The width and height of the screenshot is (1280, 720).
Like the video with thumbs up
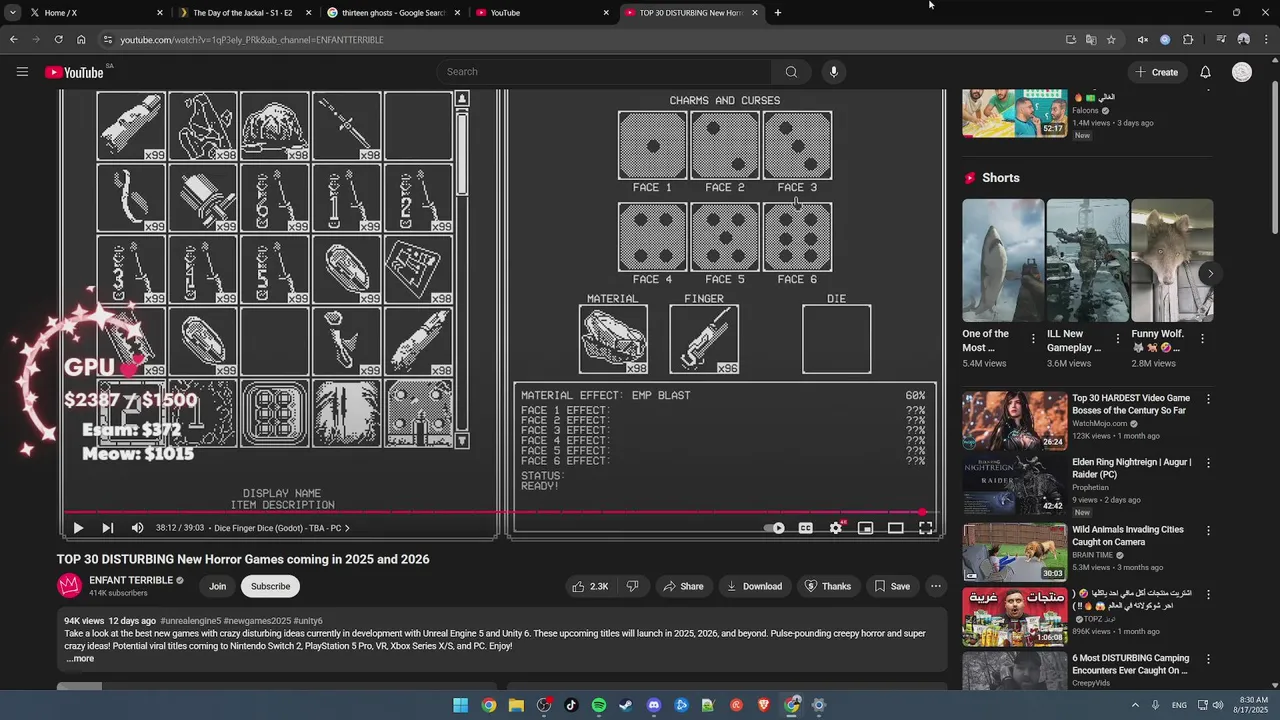coord(590,586)
